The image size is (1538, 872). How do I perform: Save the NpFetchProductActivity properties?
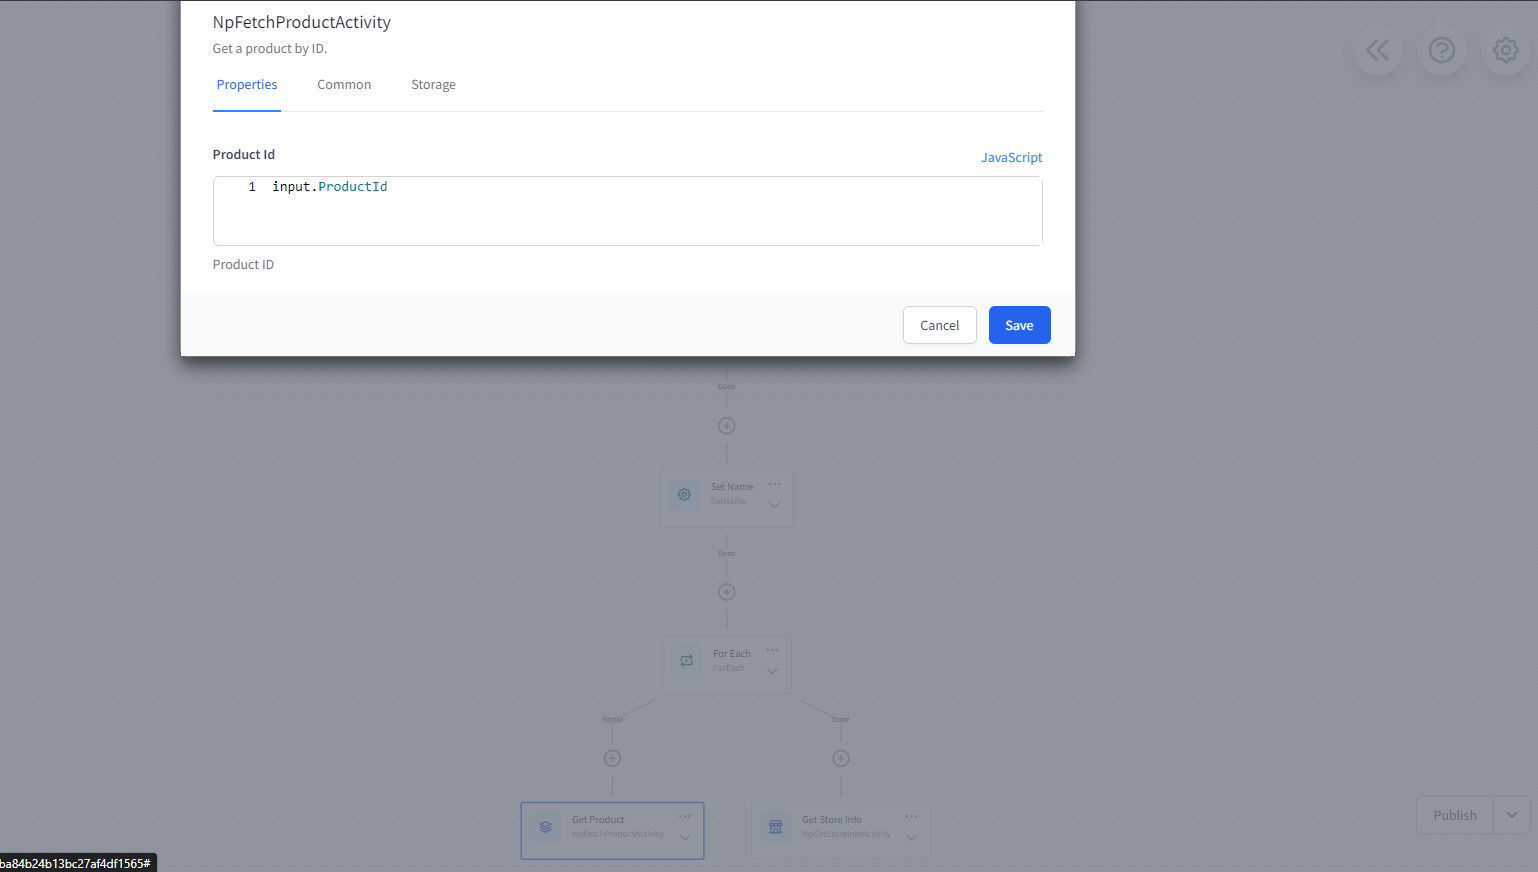(x=1019, y=325)
